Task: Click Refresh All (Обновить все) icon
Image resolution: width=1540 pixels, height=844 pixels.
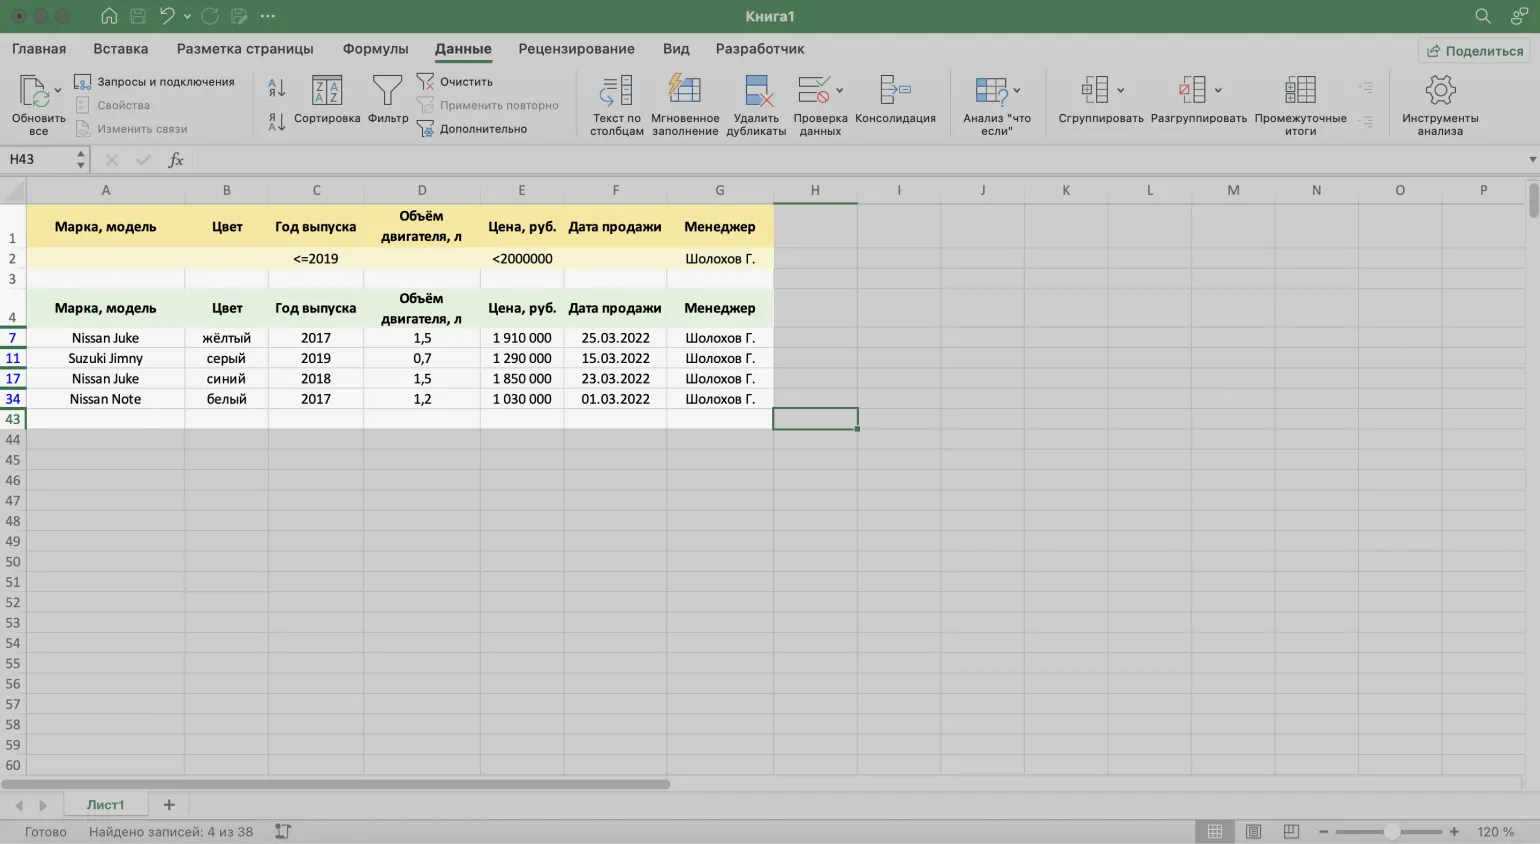Action: (x=35, y=92)
